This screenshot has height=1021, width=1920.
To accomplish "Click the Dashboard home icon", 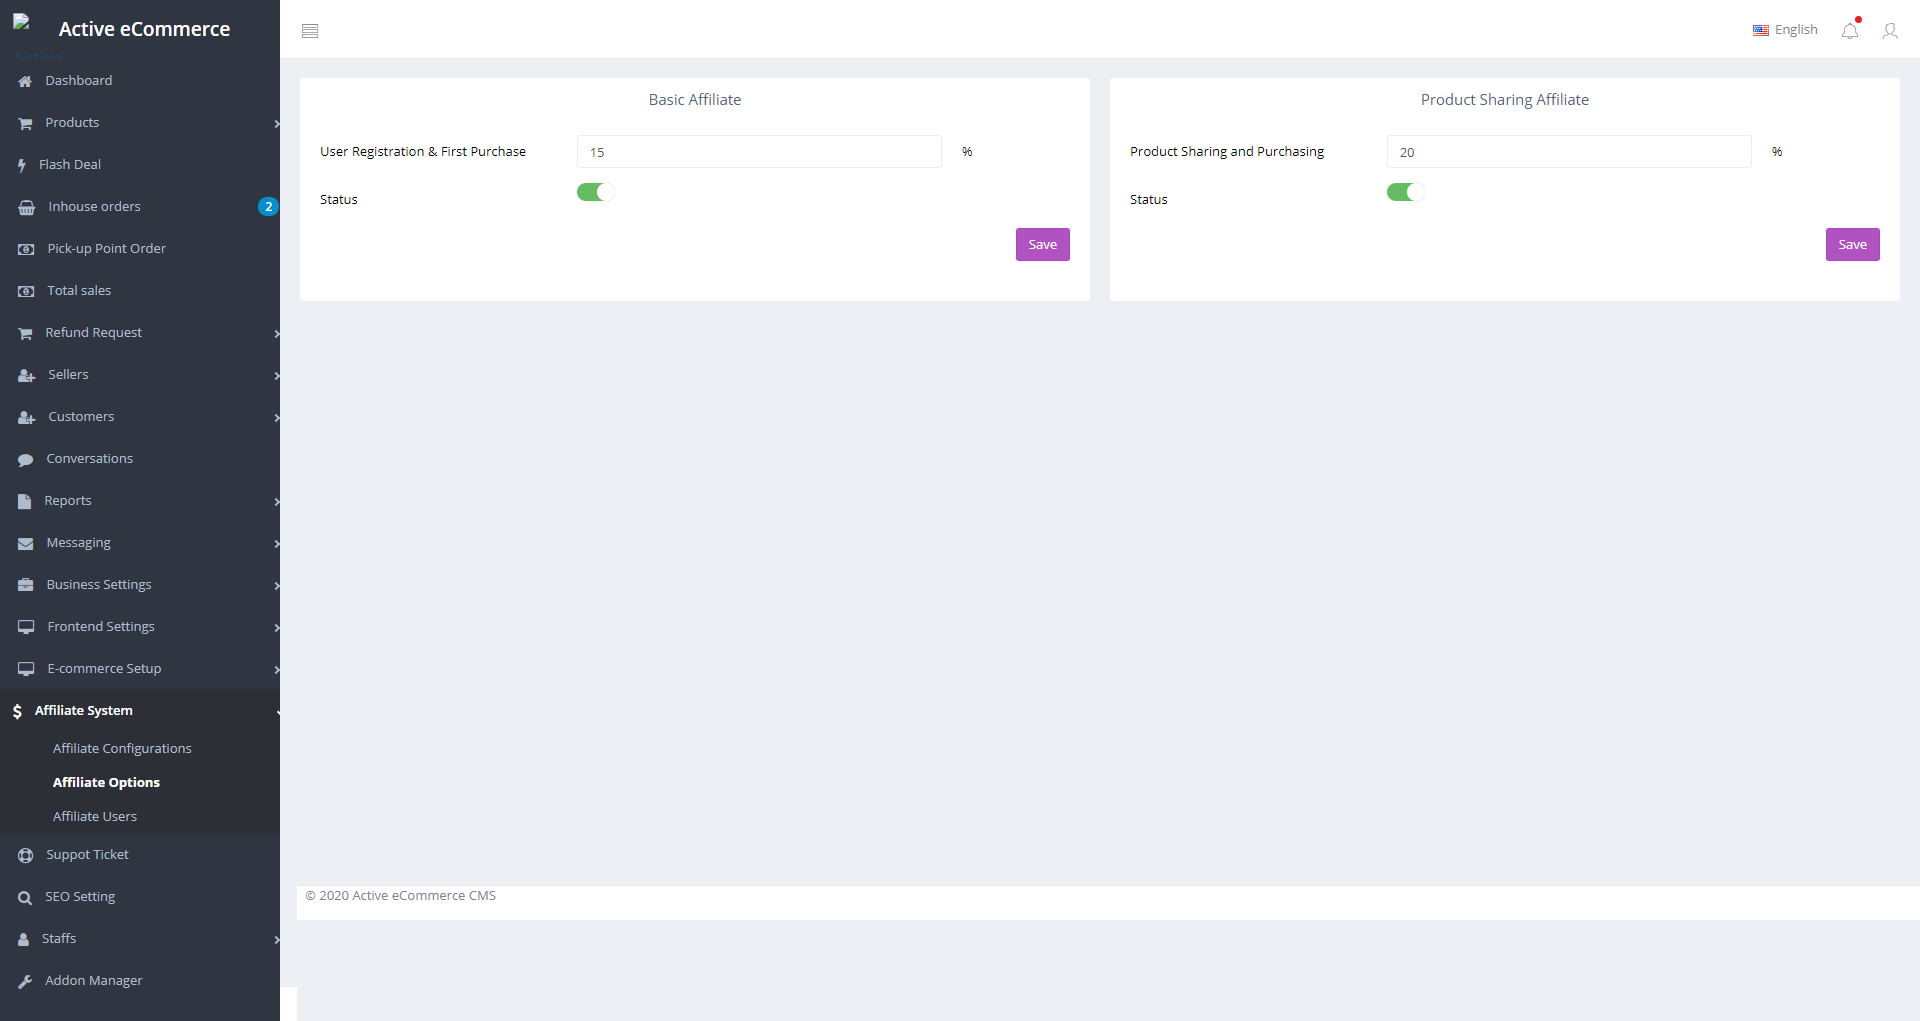I will tap(25, 81).
